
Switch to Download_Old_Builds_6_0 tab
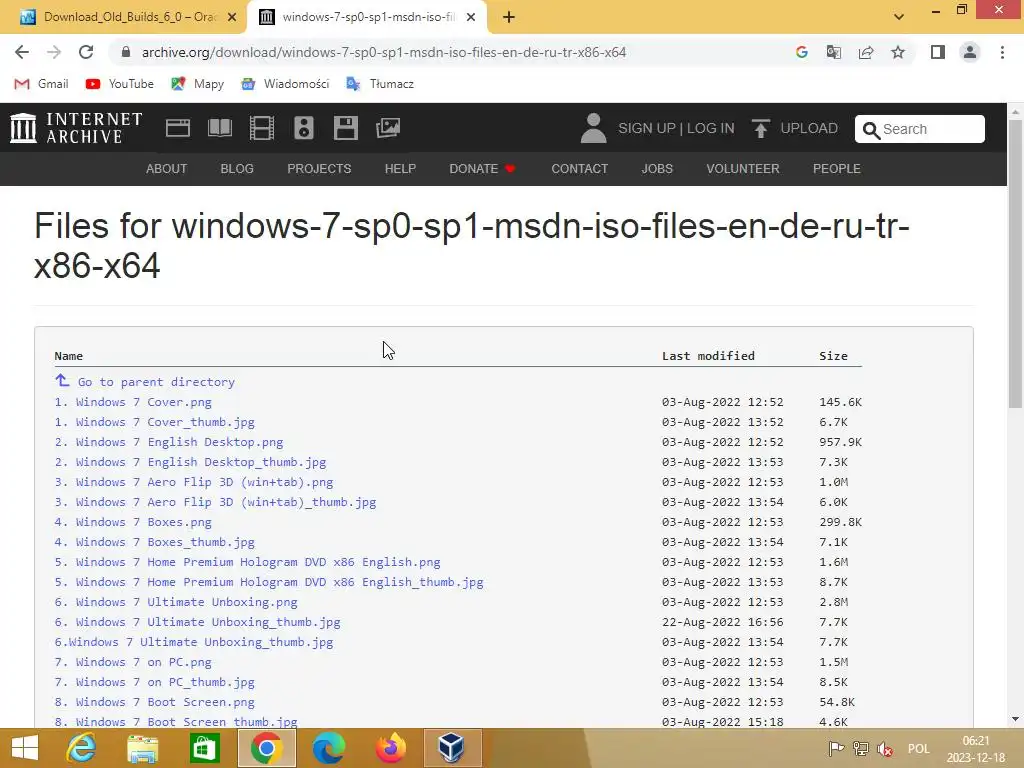(x=123, y=17)
